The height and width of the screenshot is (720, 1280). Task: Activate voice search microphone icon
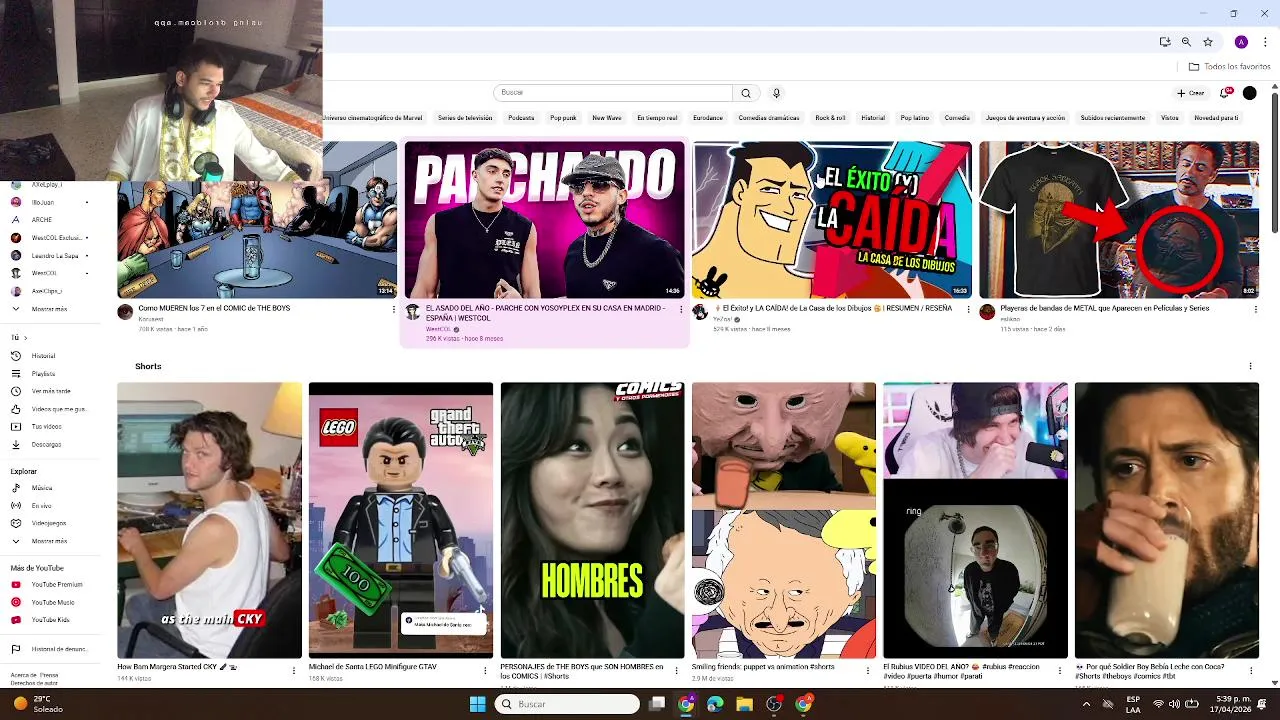coord(776,93)
